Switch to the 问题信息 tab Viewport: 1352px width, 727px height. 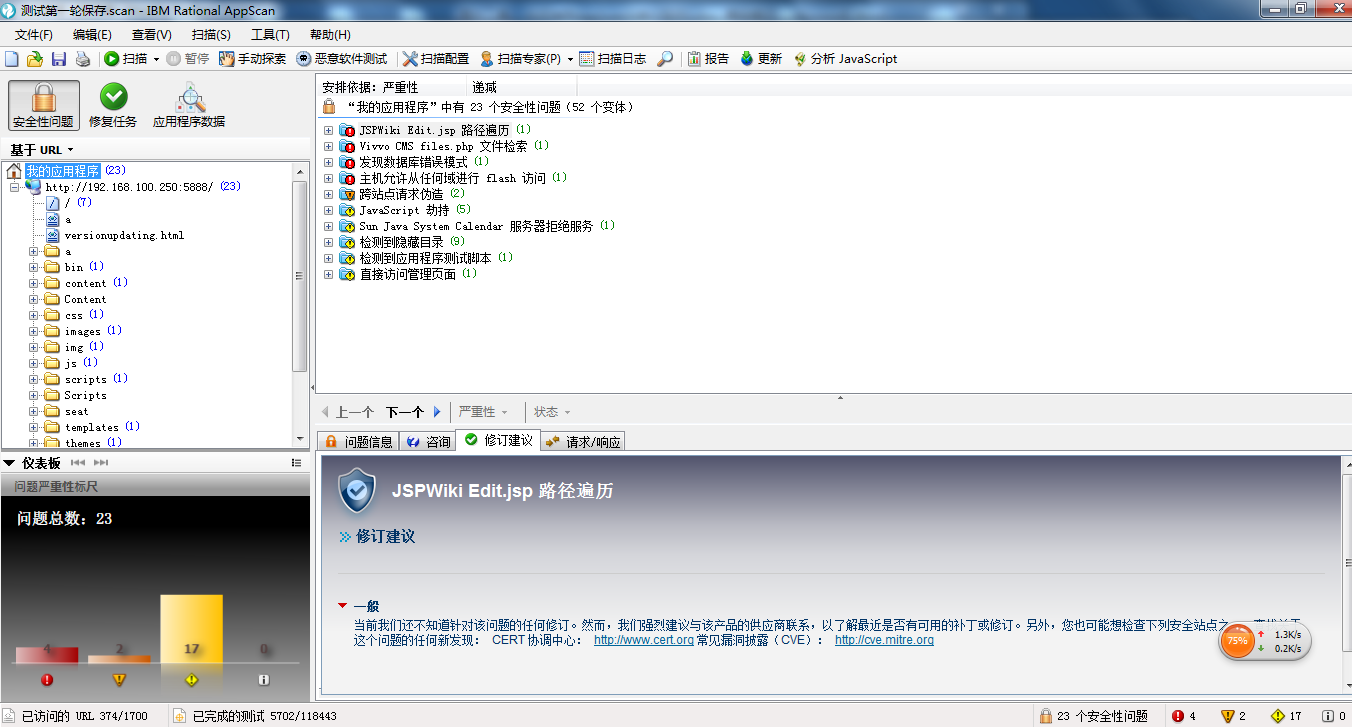[358, 441]
